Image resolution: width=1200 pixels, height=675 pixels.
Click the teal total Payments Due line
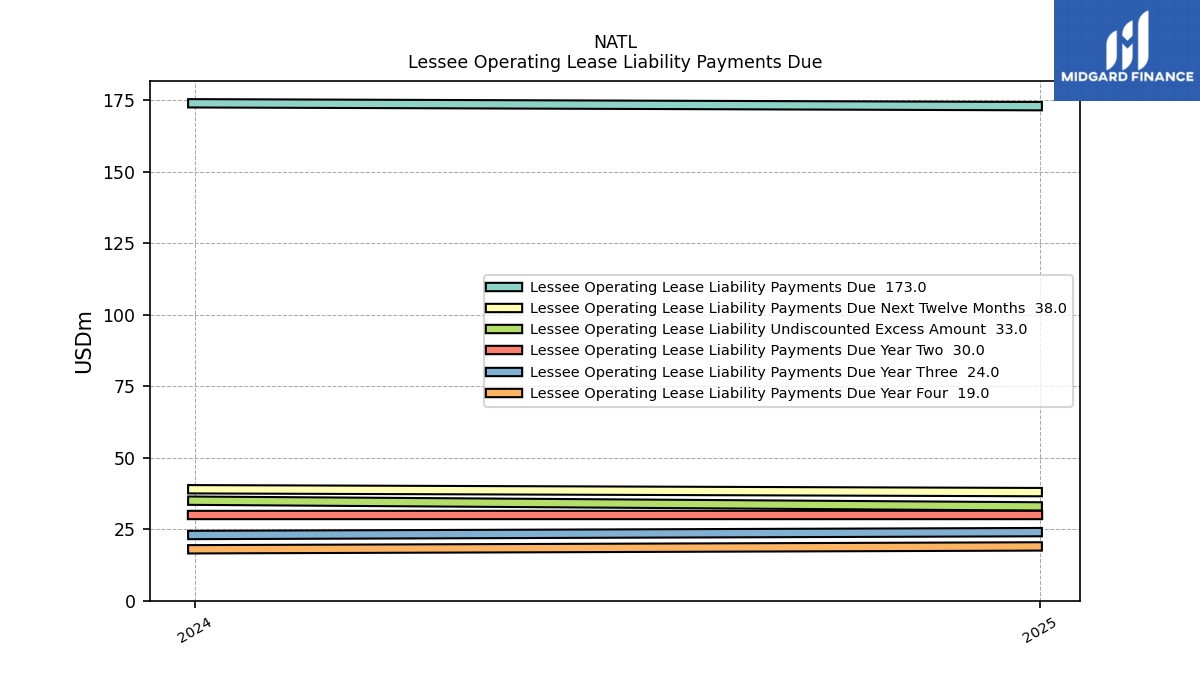[615, 104]
